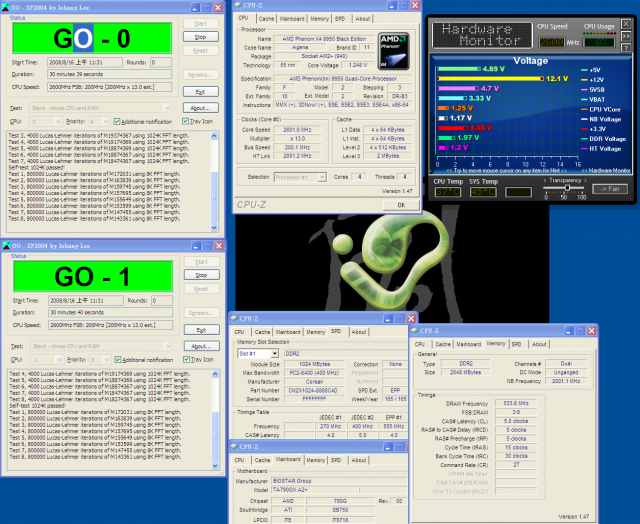The width and height of the screenshot is (640, 524).
Task: Select +5V legend marker in Hardware Monitor
Action: 584,70
